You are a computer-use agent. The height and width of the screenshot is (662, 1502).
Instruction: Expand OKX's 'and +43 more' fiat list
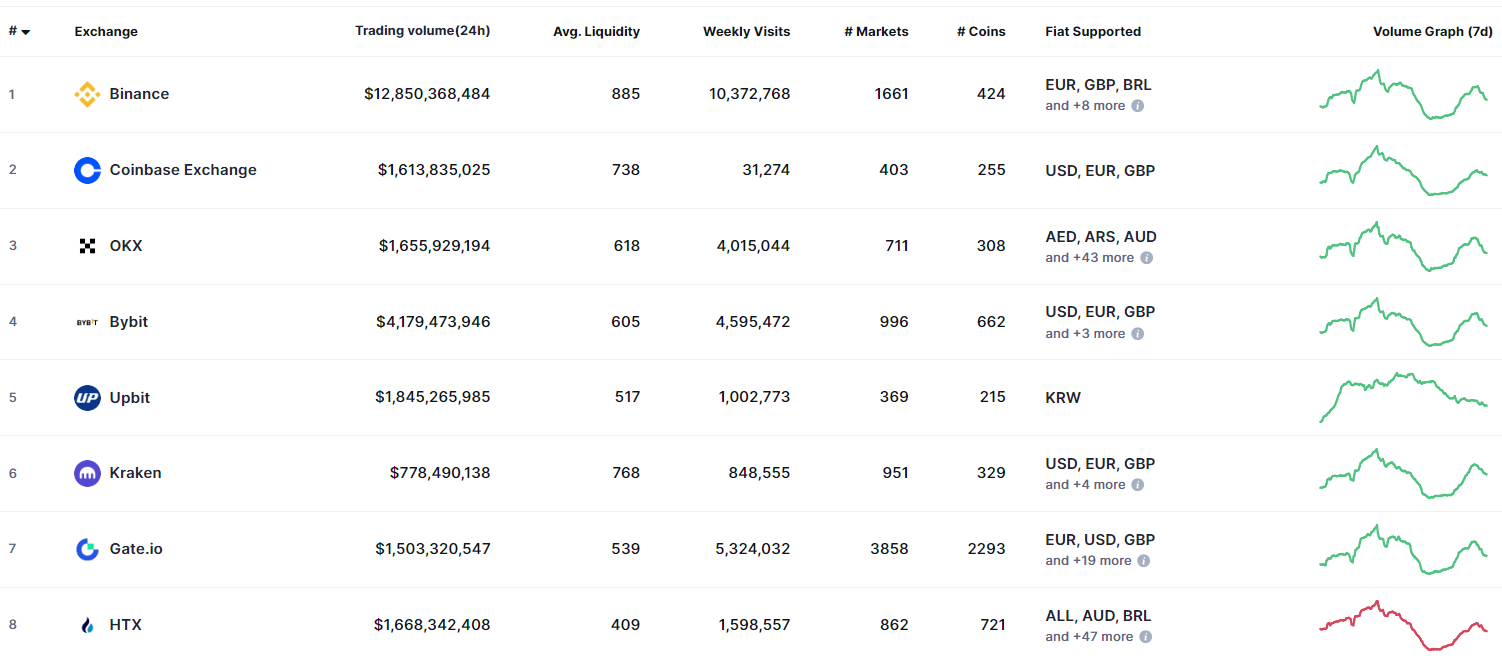point(1090,258)
